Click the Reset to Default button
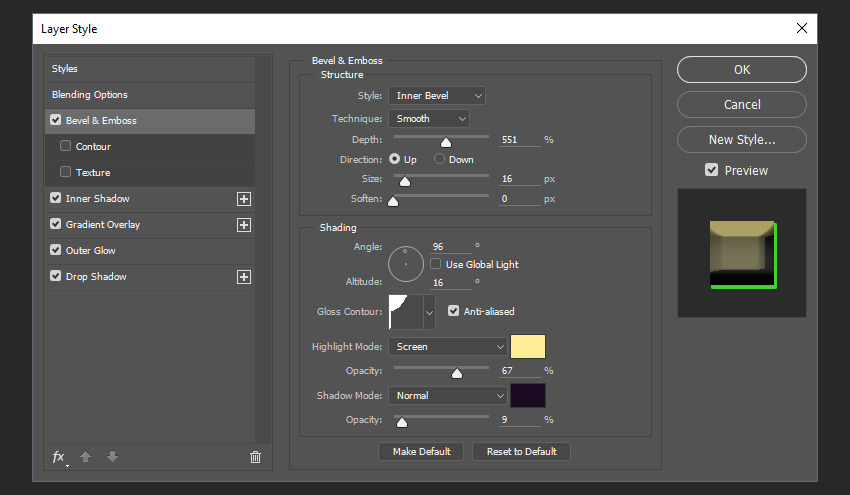This screenshot has height=495, width=850. tap(521, 452)
